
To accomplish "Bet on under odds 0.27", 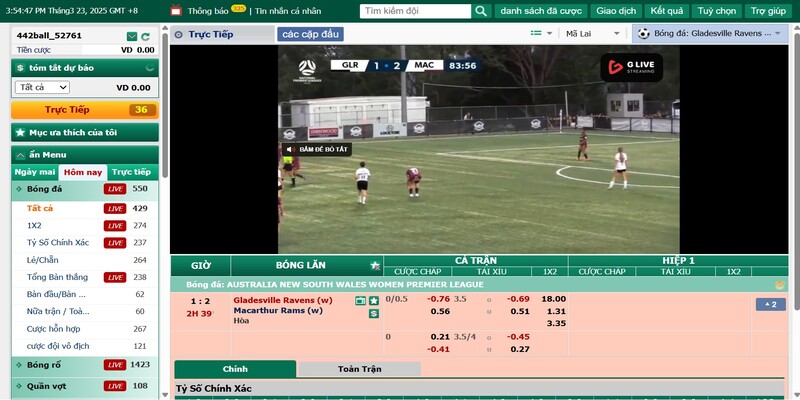I will pos(520,349).
